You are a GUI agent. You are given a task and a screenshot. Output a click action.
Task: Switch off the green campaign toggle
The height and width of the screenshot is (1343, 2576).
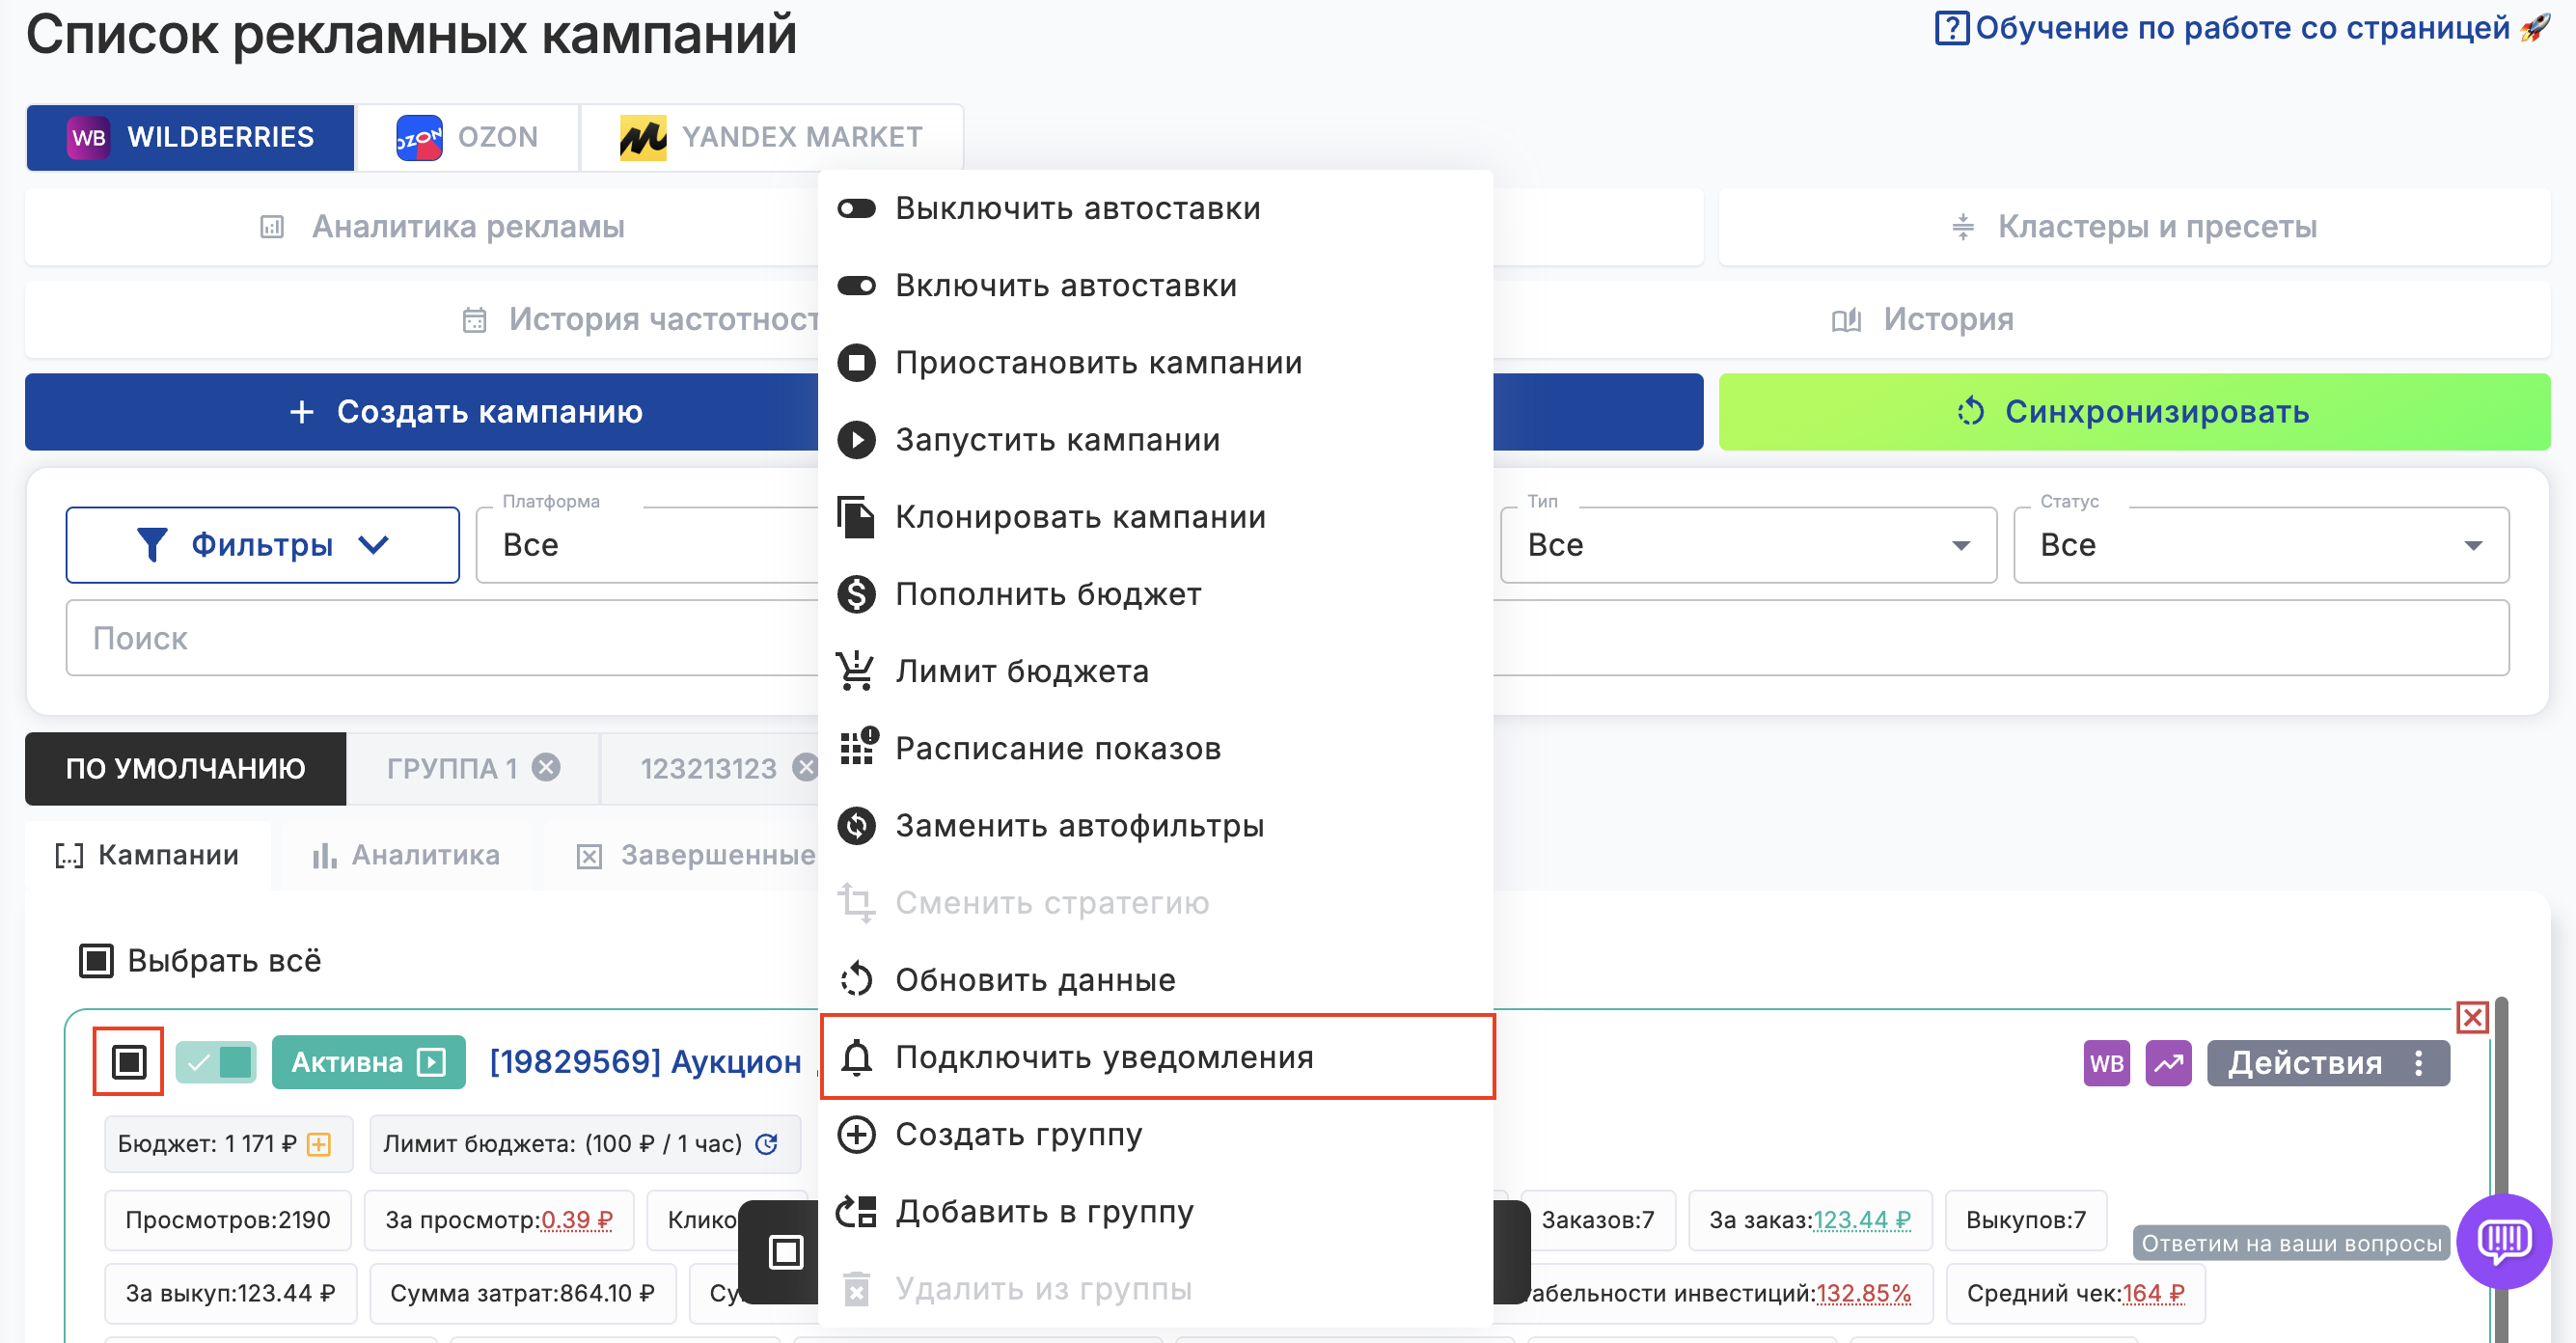216,1062
